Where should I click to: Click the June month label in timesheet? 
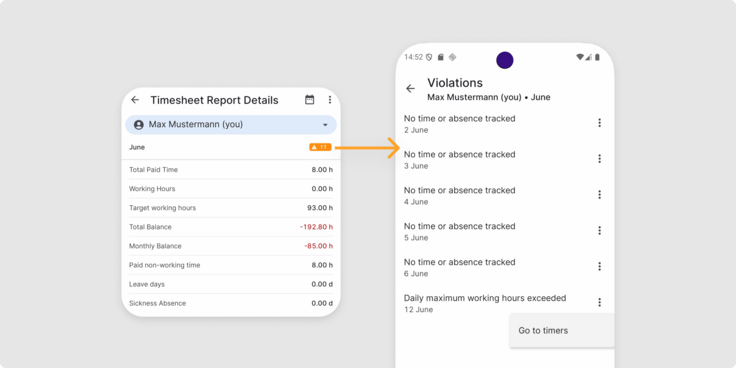click(x=137, y=147)
